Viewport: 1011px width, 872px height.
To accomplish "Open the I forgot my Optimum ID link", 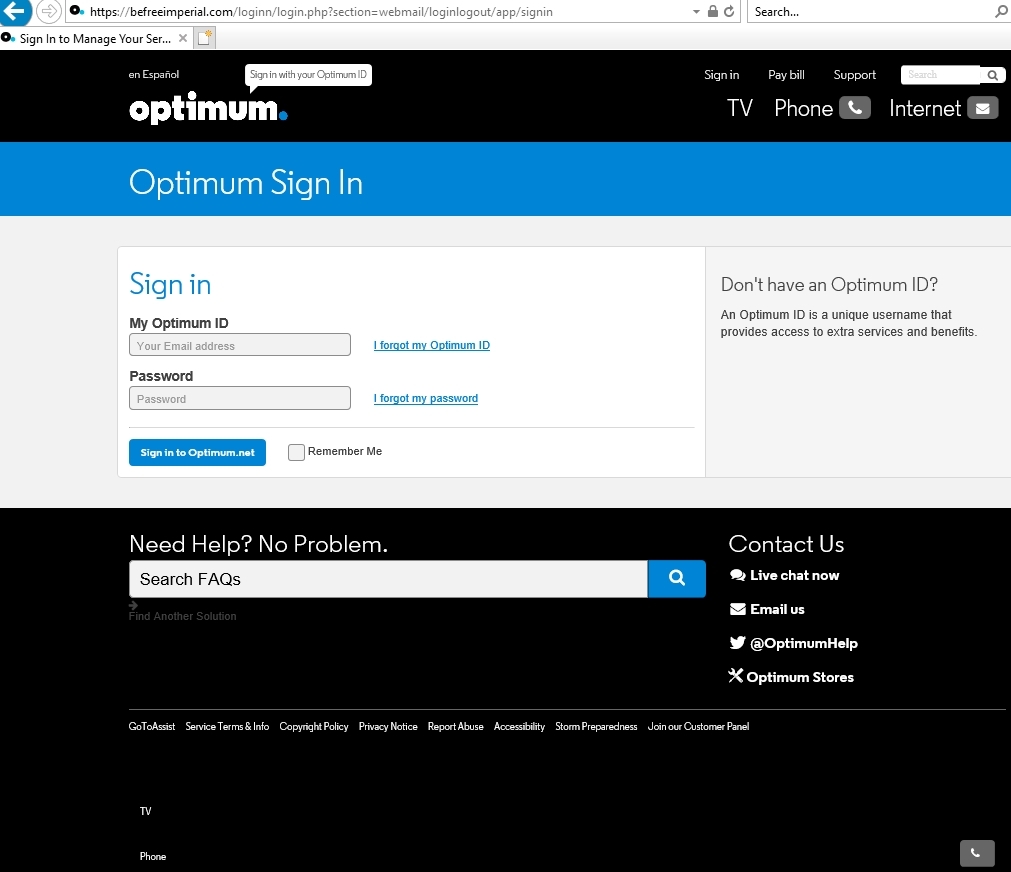I will (x=431, y=345).
